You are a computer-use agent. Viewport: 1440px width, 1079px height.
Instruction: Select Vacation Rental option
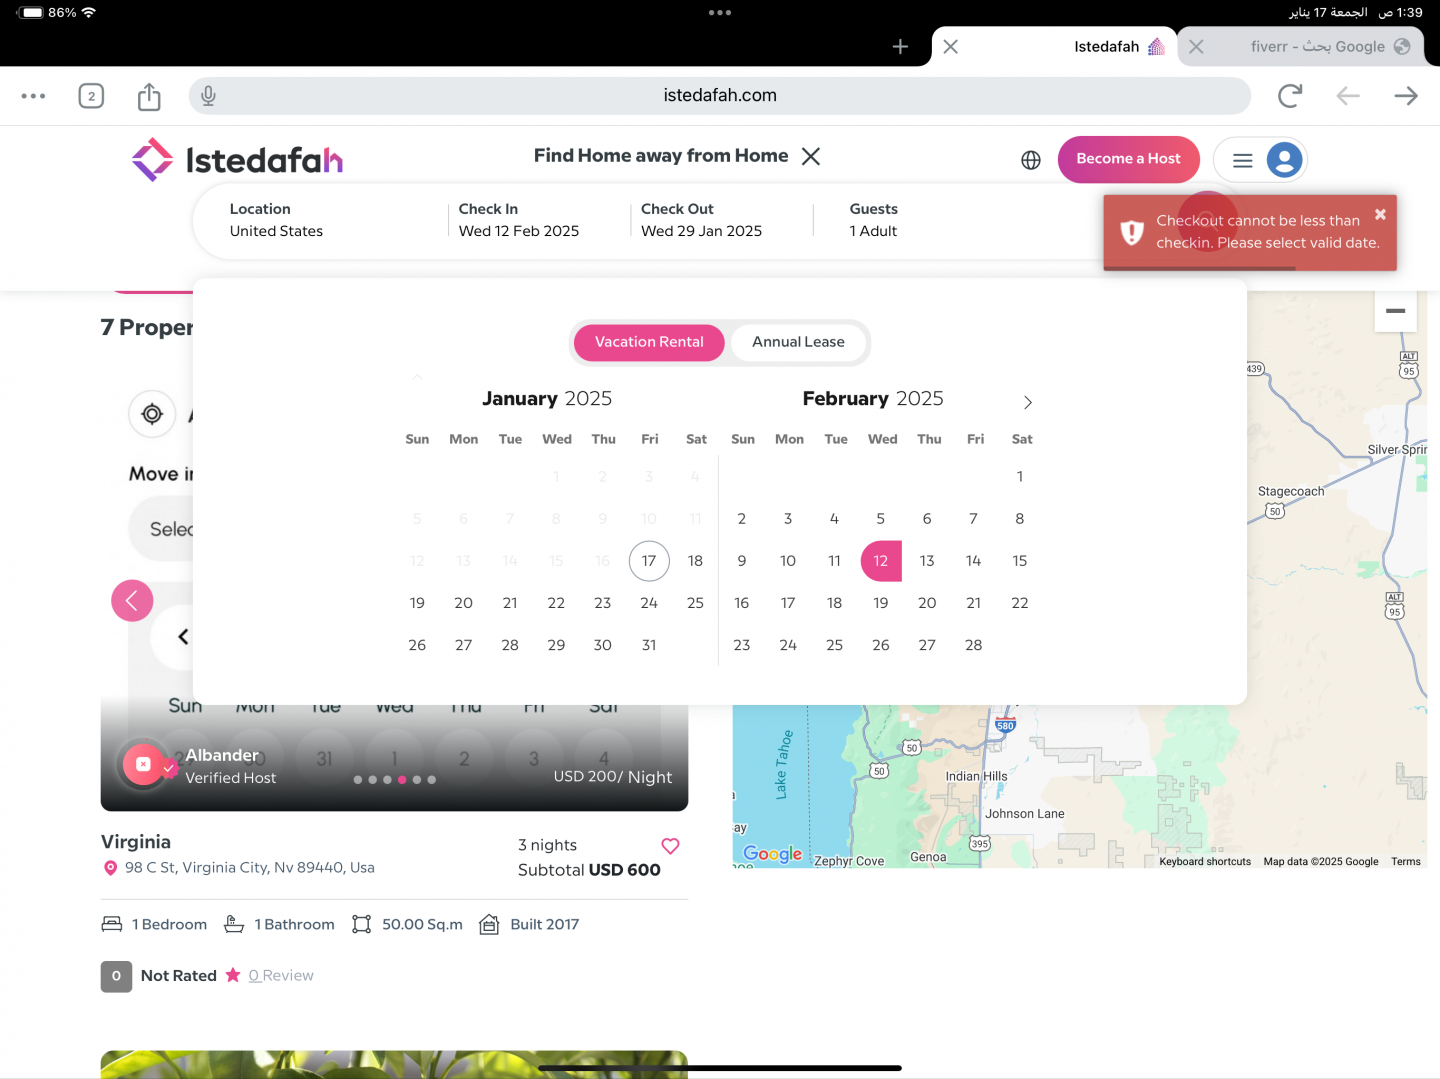(649, 342)
